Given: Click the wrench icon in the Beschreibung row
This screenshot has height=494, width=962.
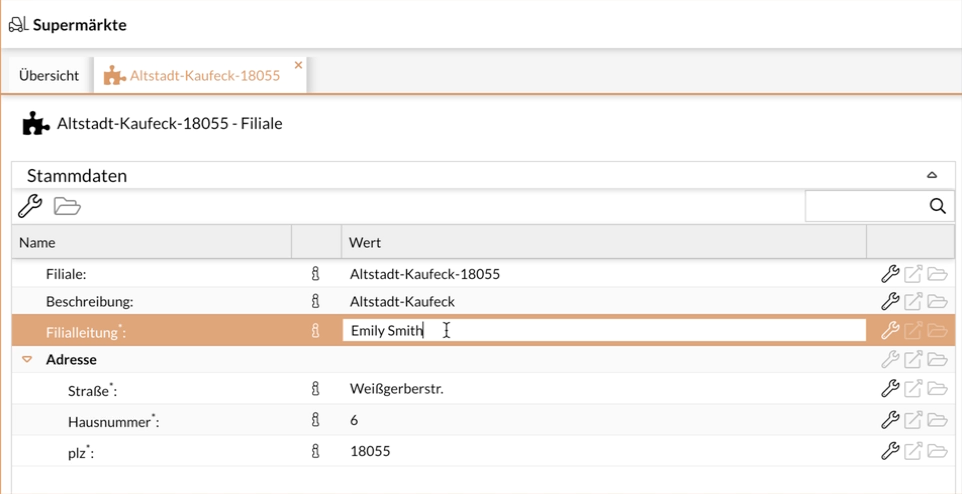Looking at the screenshot, I should [x=889, y=301].
